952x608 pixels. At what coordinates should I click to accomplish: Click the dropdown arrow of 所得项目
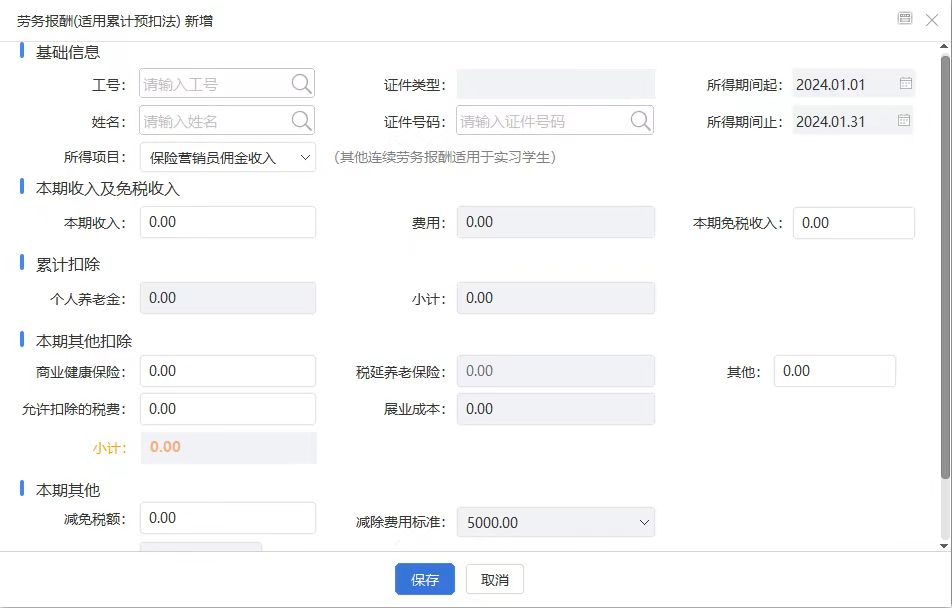click(307, 156)
